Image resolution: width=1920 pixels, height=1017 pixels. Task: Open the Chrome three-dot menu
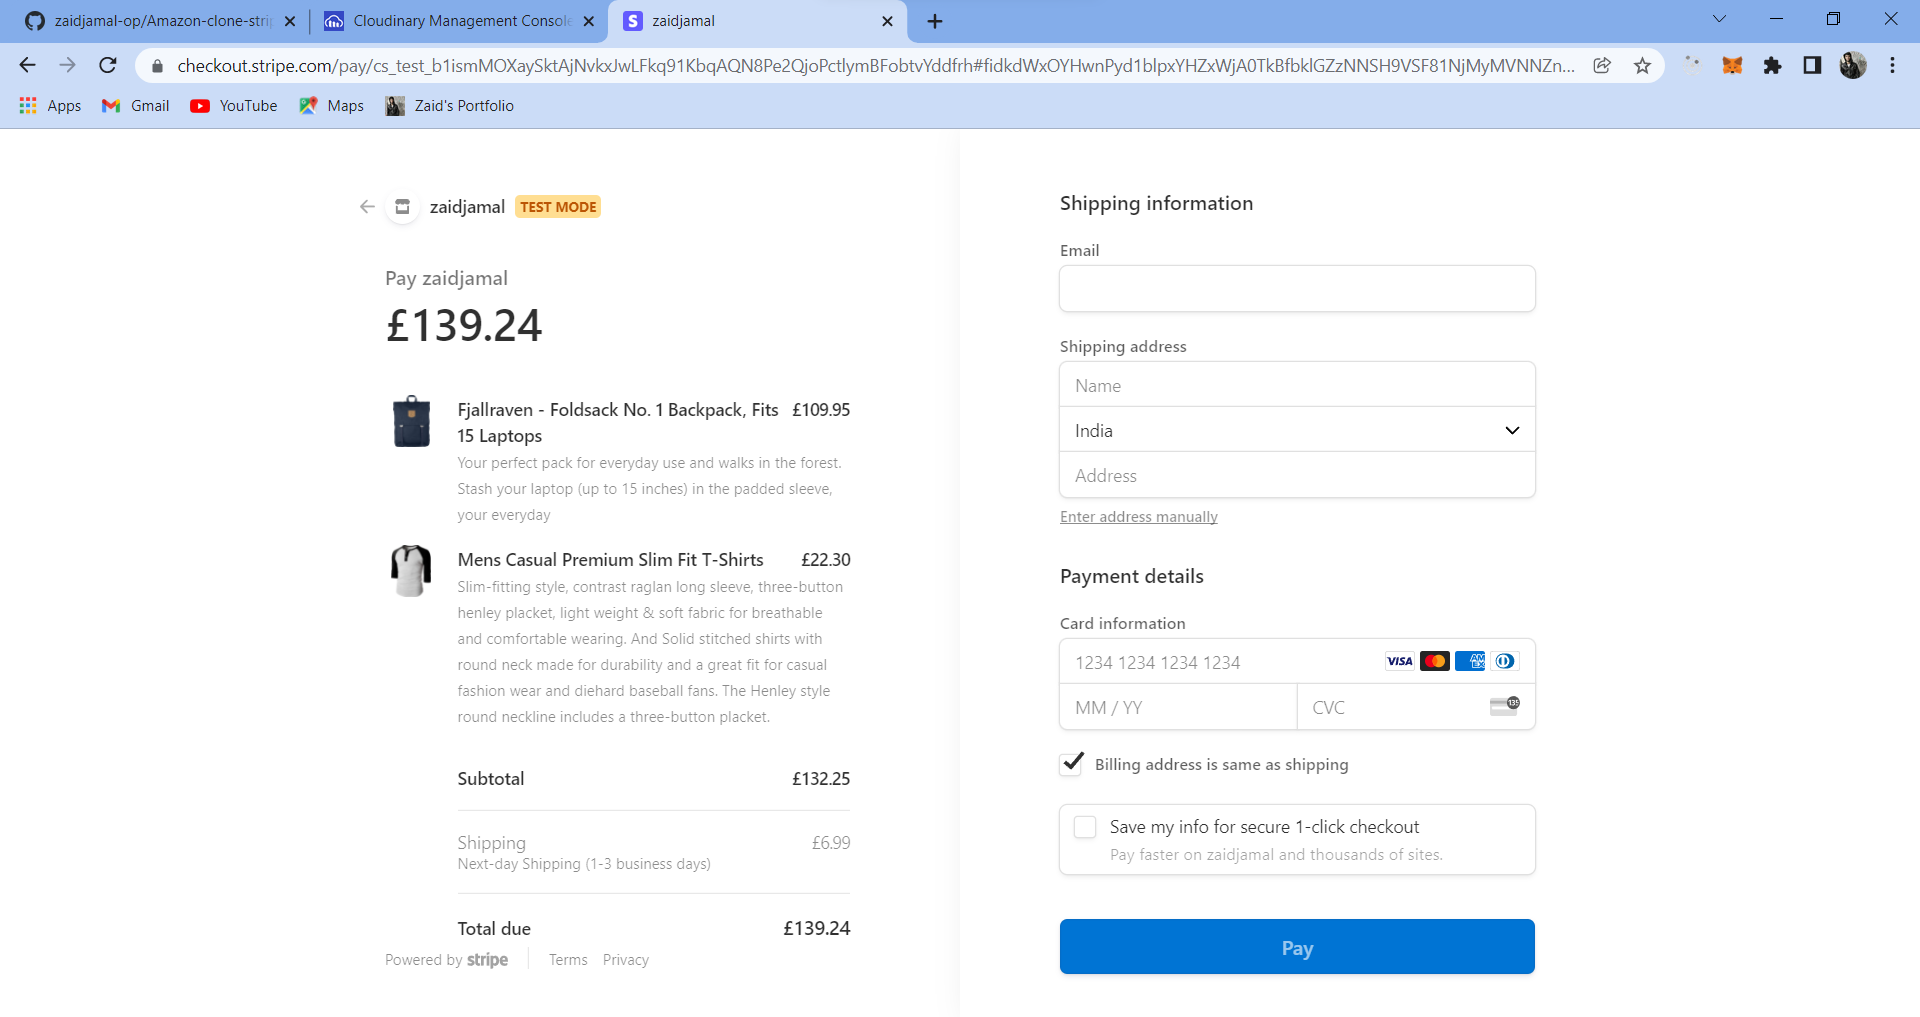[1892, 66]
